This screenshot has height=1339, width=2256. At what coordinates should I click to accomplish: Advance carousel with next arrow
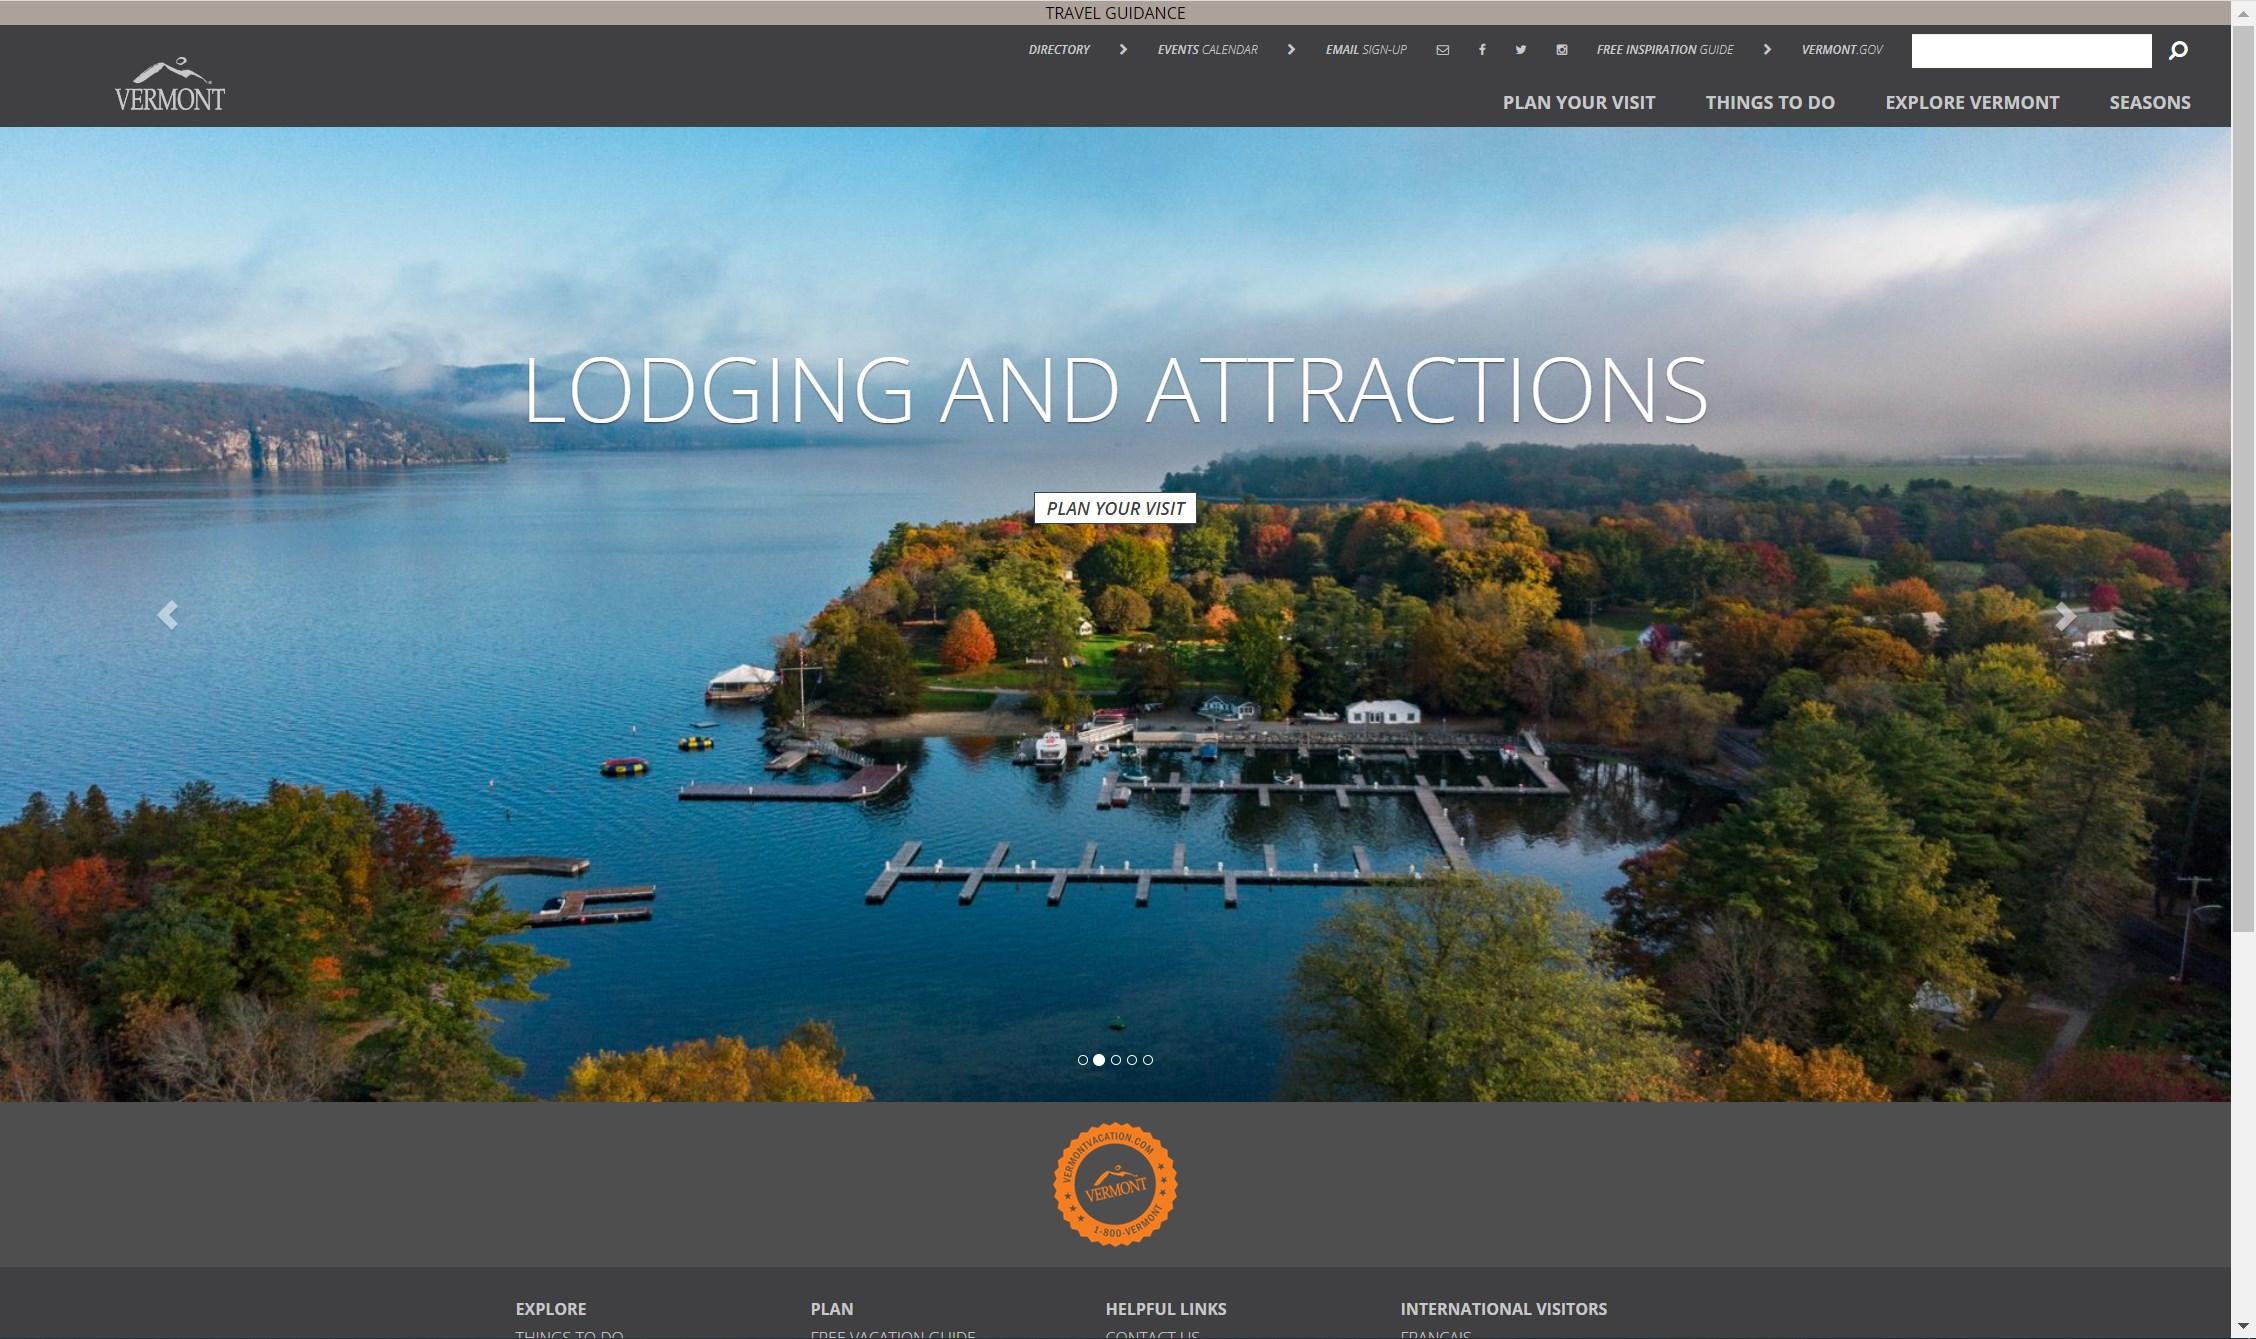tap(2065, 617)
